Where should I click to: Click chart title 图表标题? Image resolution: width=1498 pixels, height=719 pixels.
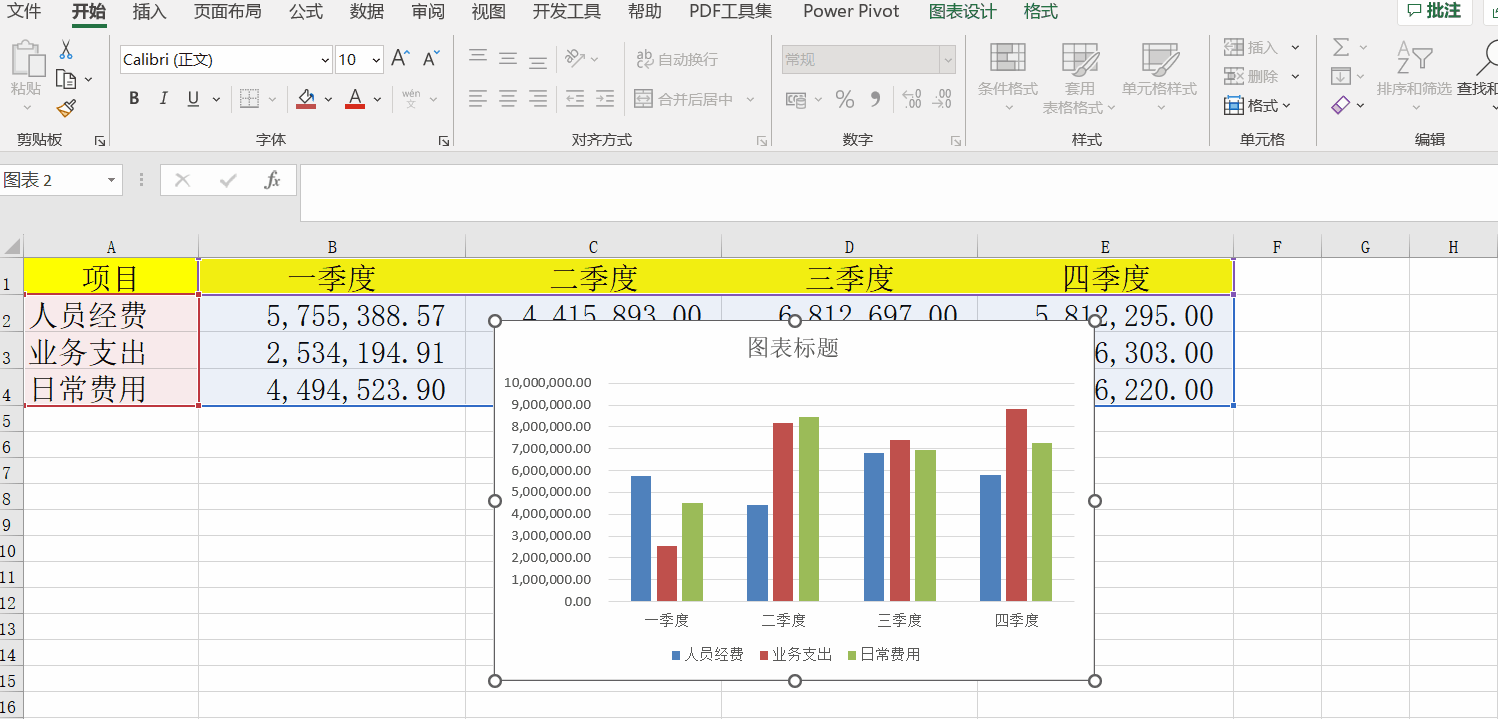[x=793, y=348]
